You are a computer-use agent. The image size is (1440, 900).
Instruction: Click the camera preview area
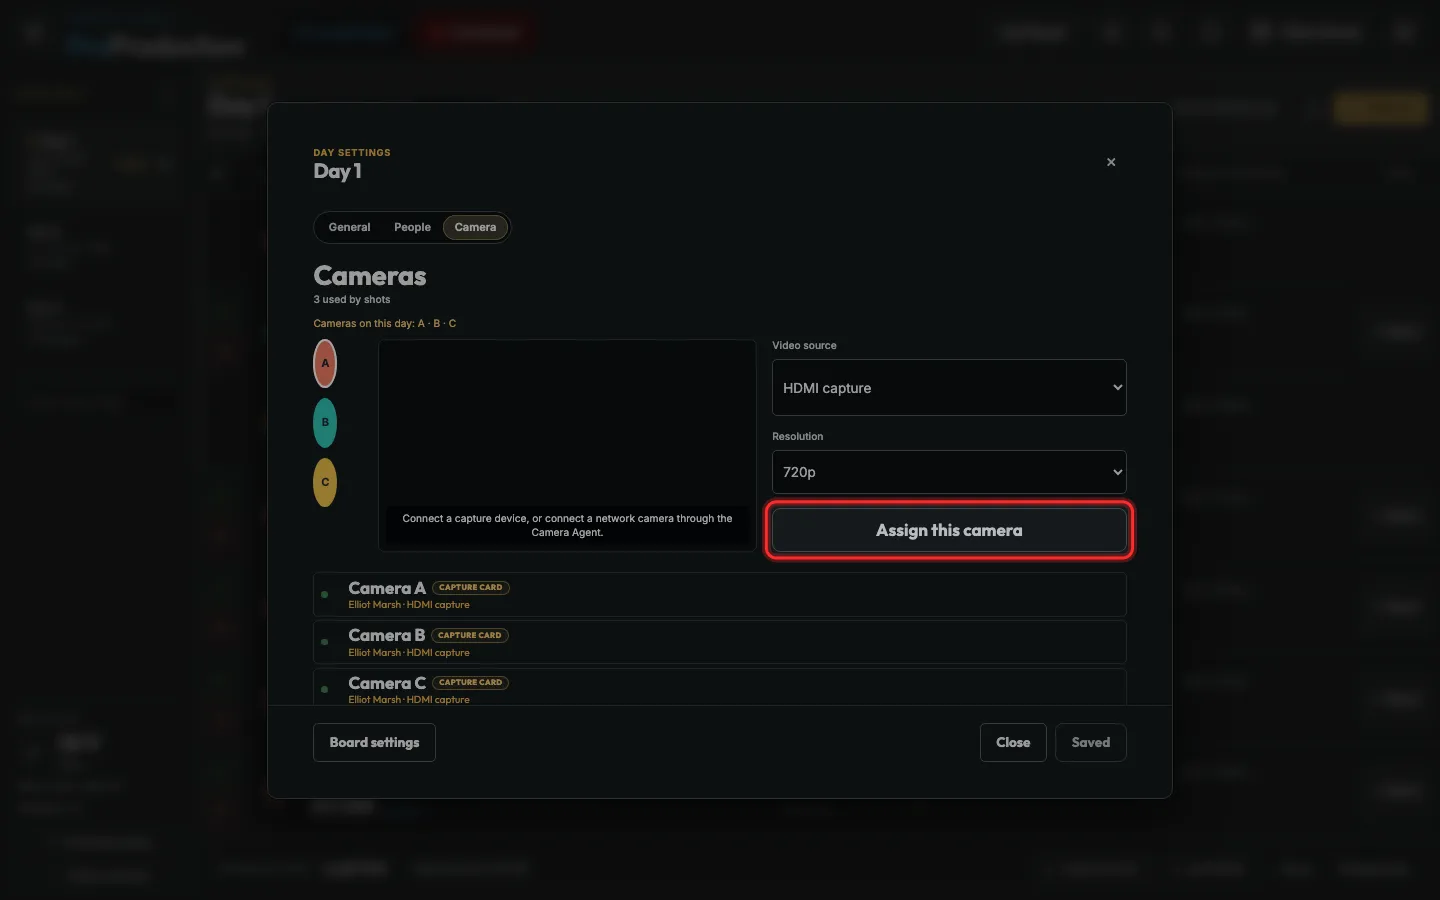pyautogui.click(x=567, y=445)
